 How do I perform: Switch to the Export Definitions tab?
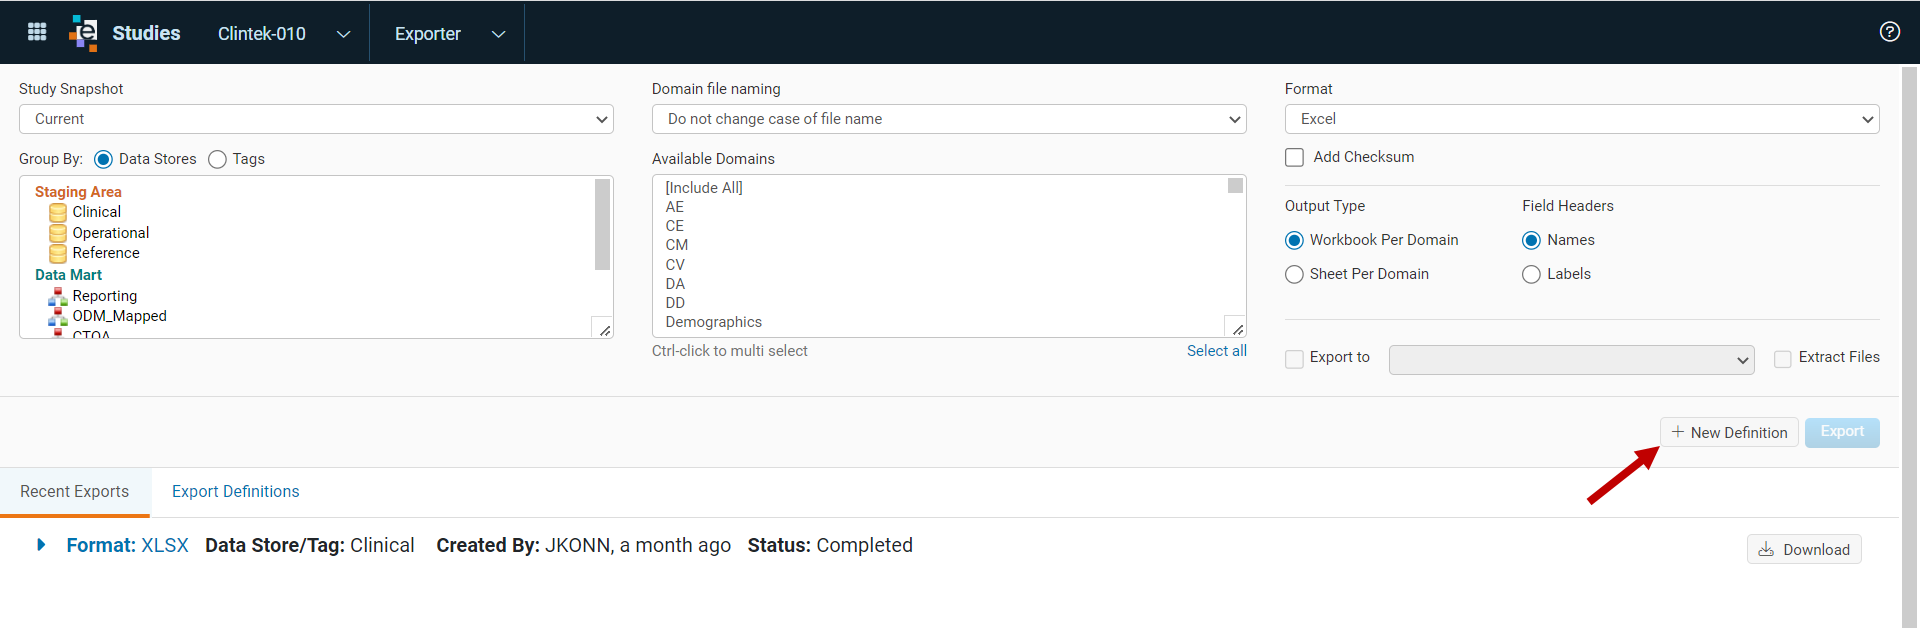235,491
